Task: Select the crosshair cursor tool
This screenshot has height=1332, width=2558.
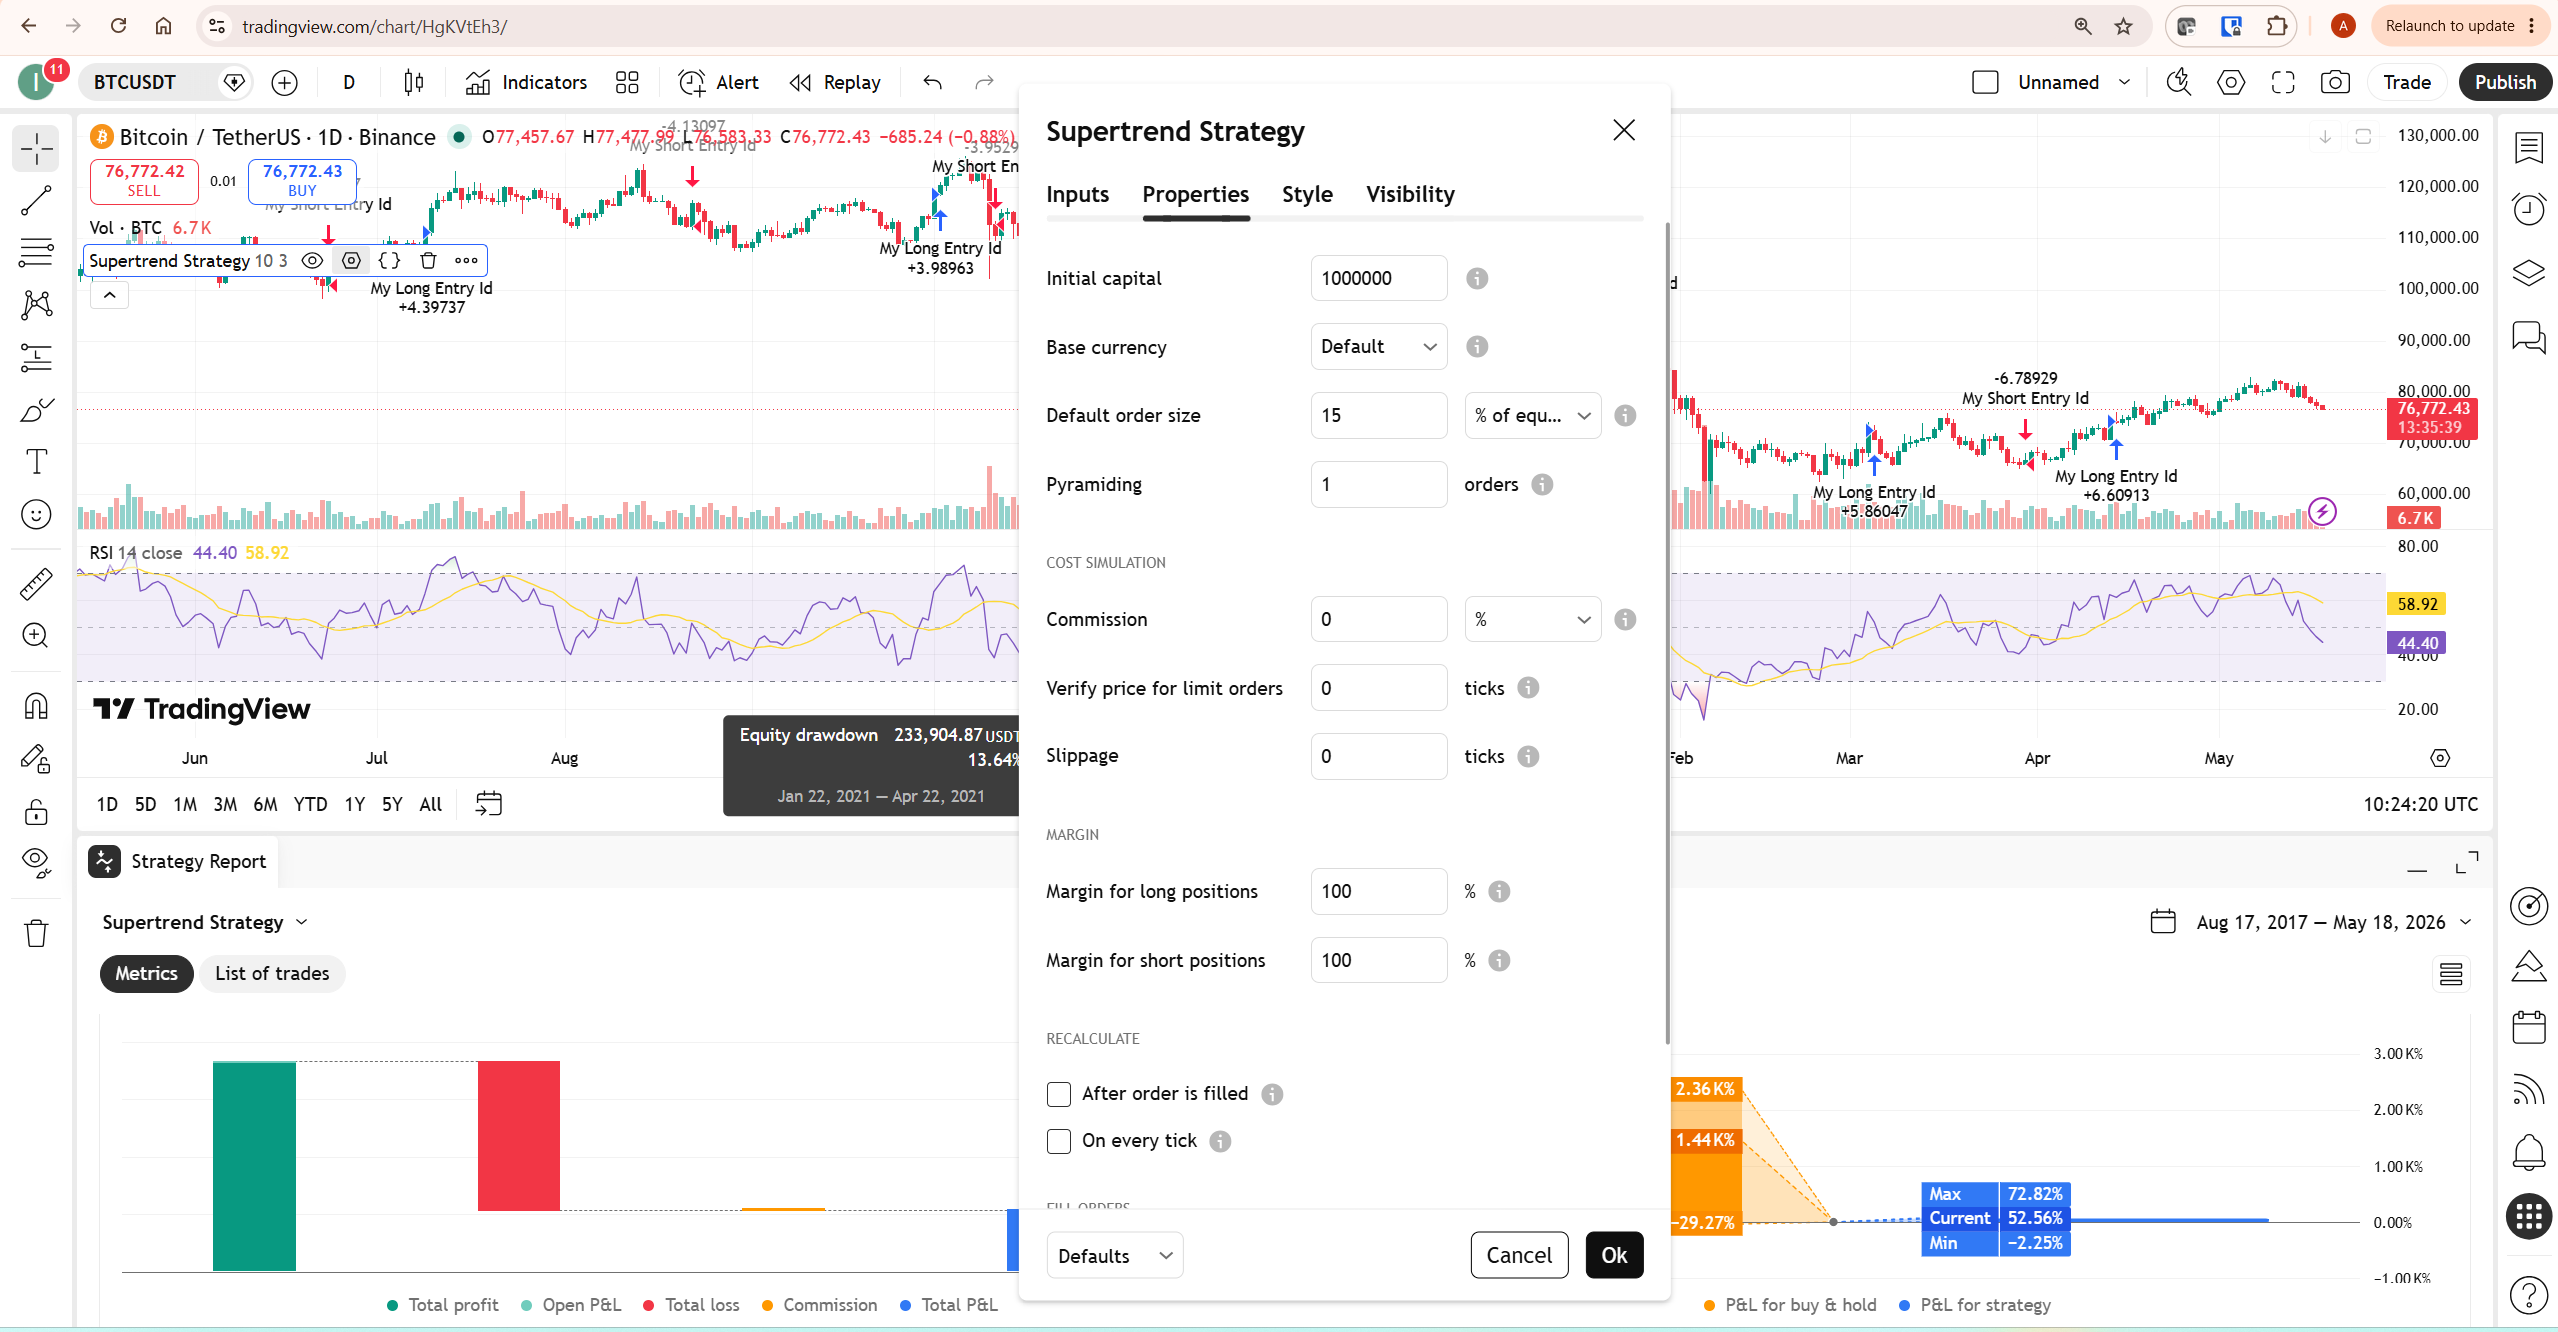Action: [37, 149]
